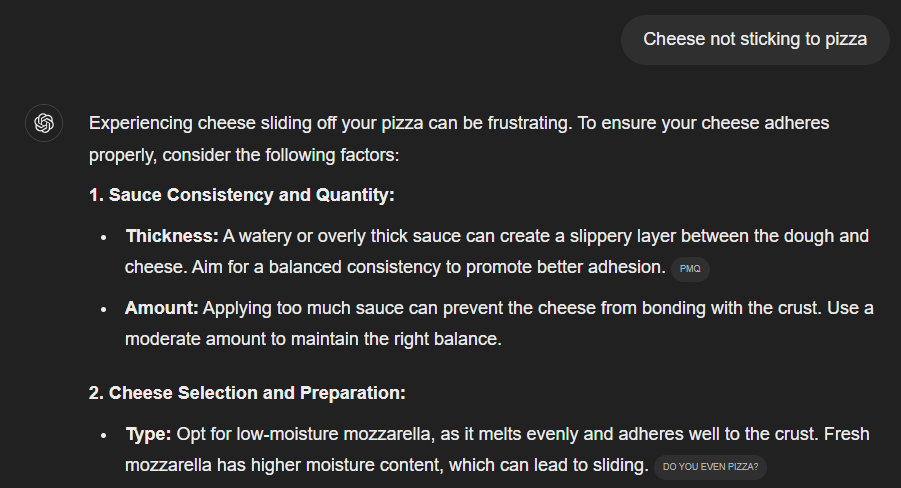The image size is (901, 488).
Task: Click the bold 'Thickness:' label
Action: (171, 236)
